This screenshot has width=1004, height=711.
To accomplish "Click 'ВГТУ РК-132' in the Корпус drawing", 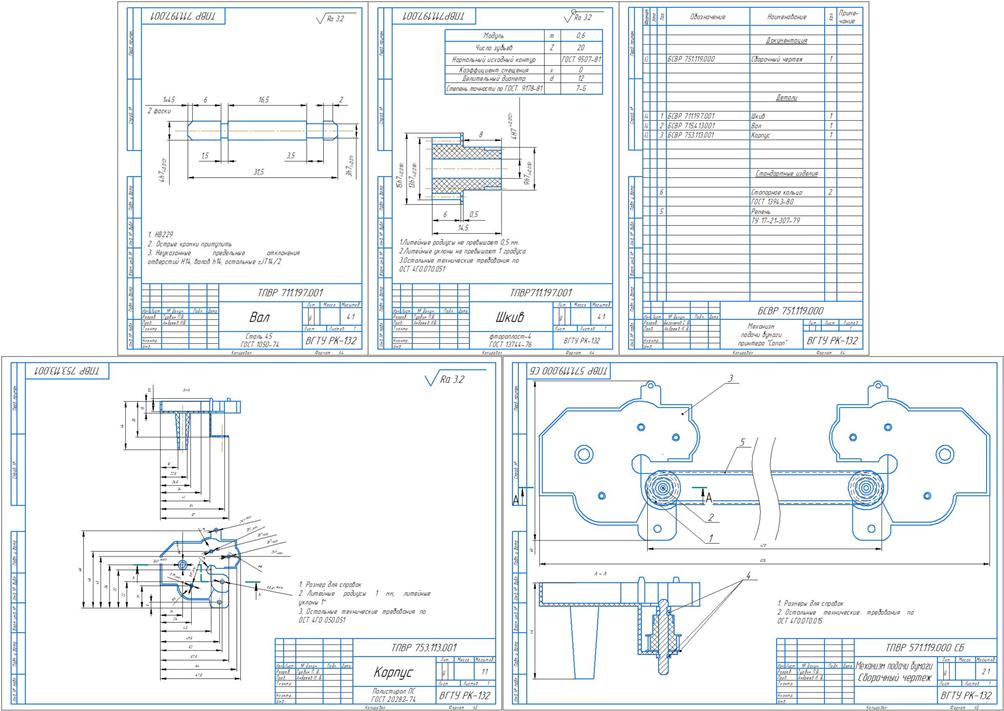I will coord(465,695).
